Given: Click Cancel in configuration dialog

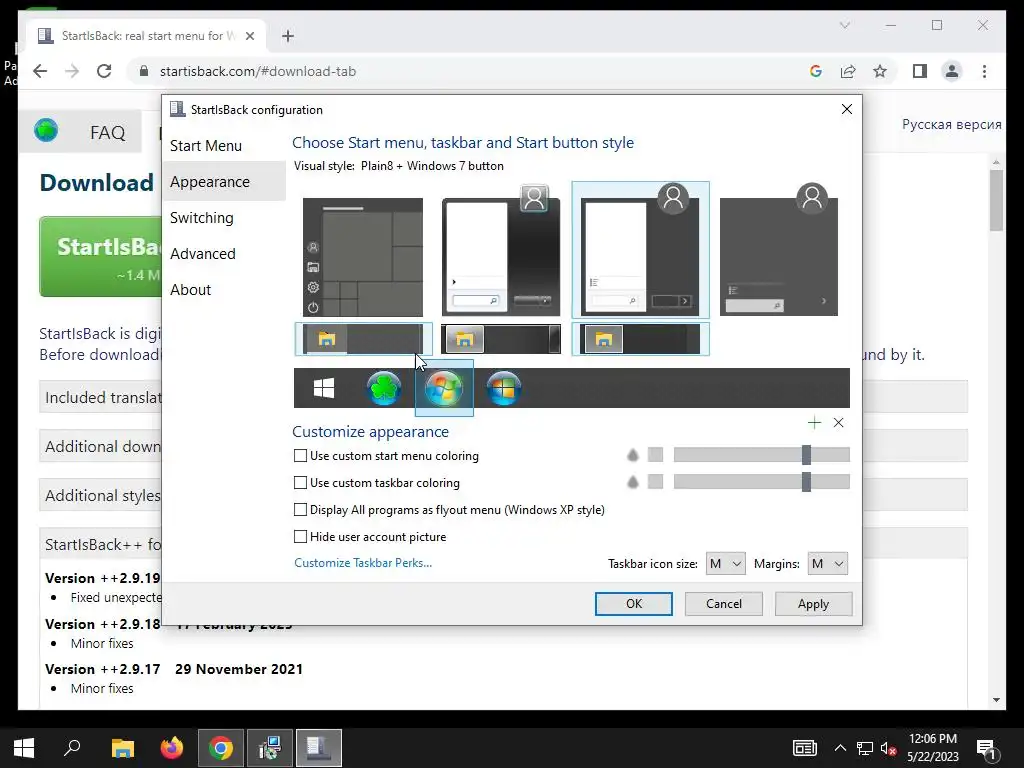Looking at the screenshot, I should (x=724, y=603).
